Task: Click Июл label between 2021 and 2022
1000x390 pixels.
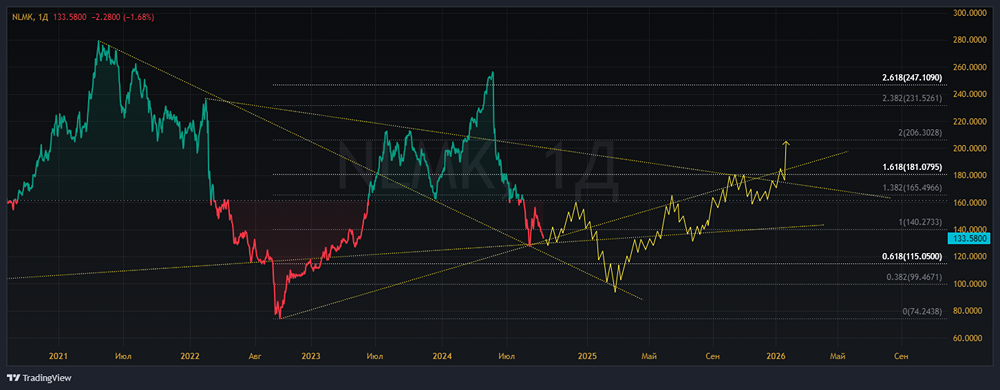Action: (124, 356)
